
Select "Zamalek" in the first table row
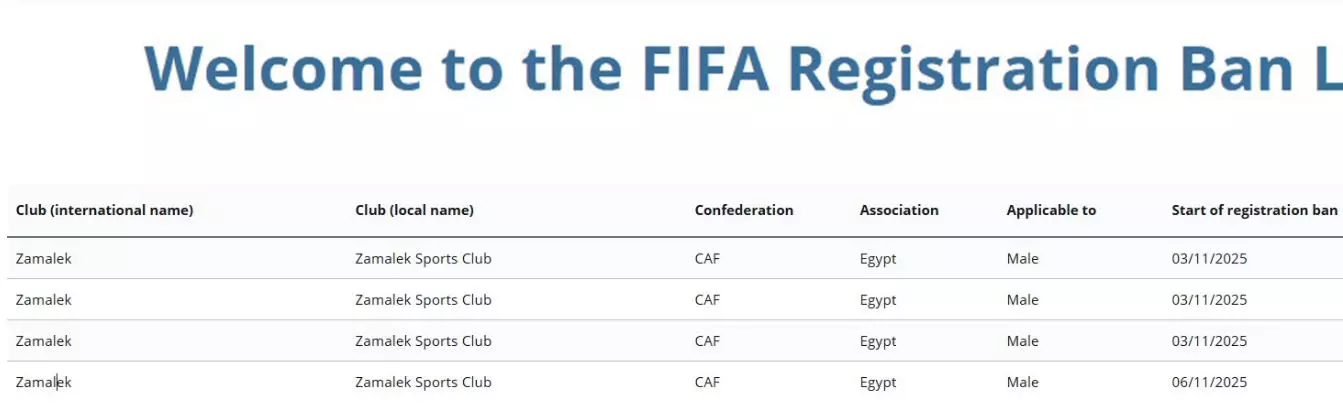coord(44,259)
